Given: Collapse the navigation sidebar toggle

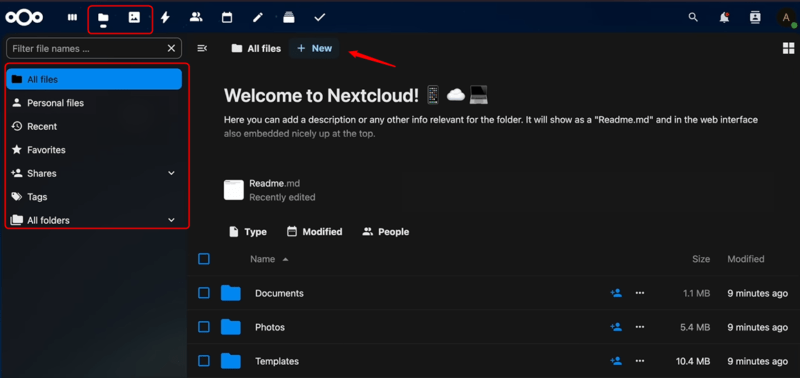Looking at the screenshot, I should [202, 48].
